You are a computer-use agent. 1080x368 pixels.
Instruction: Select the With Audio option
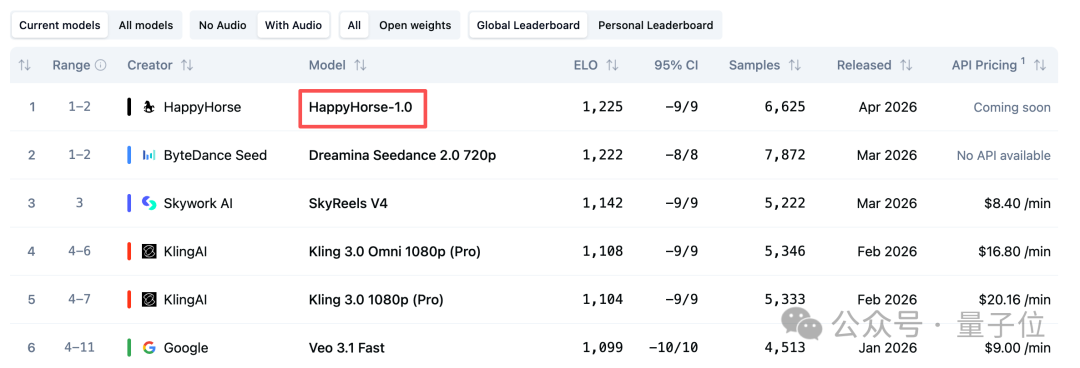[x=293, y=25]
